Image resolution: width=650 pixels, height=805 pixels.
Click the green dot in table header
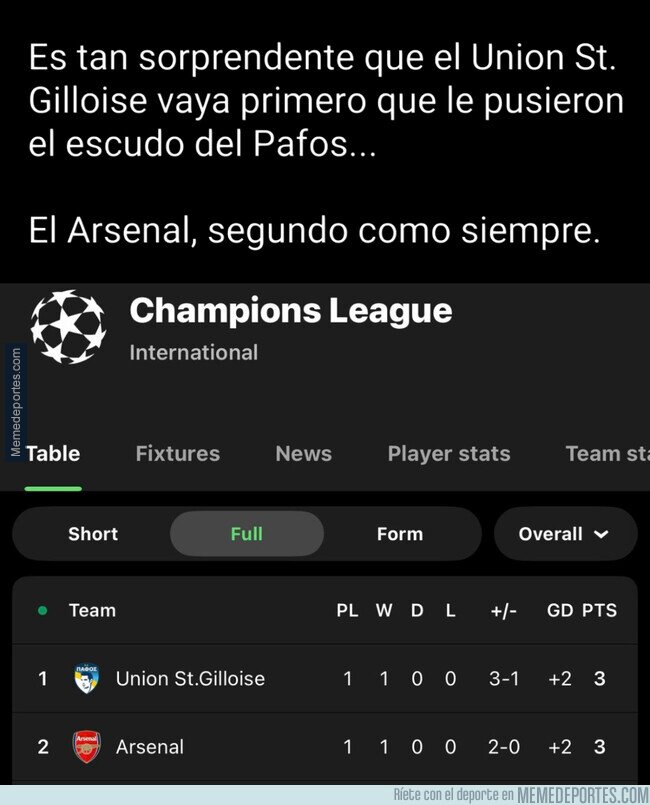click(42, 610)
